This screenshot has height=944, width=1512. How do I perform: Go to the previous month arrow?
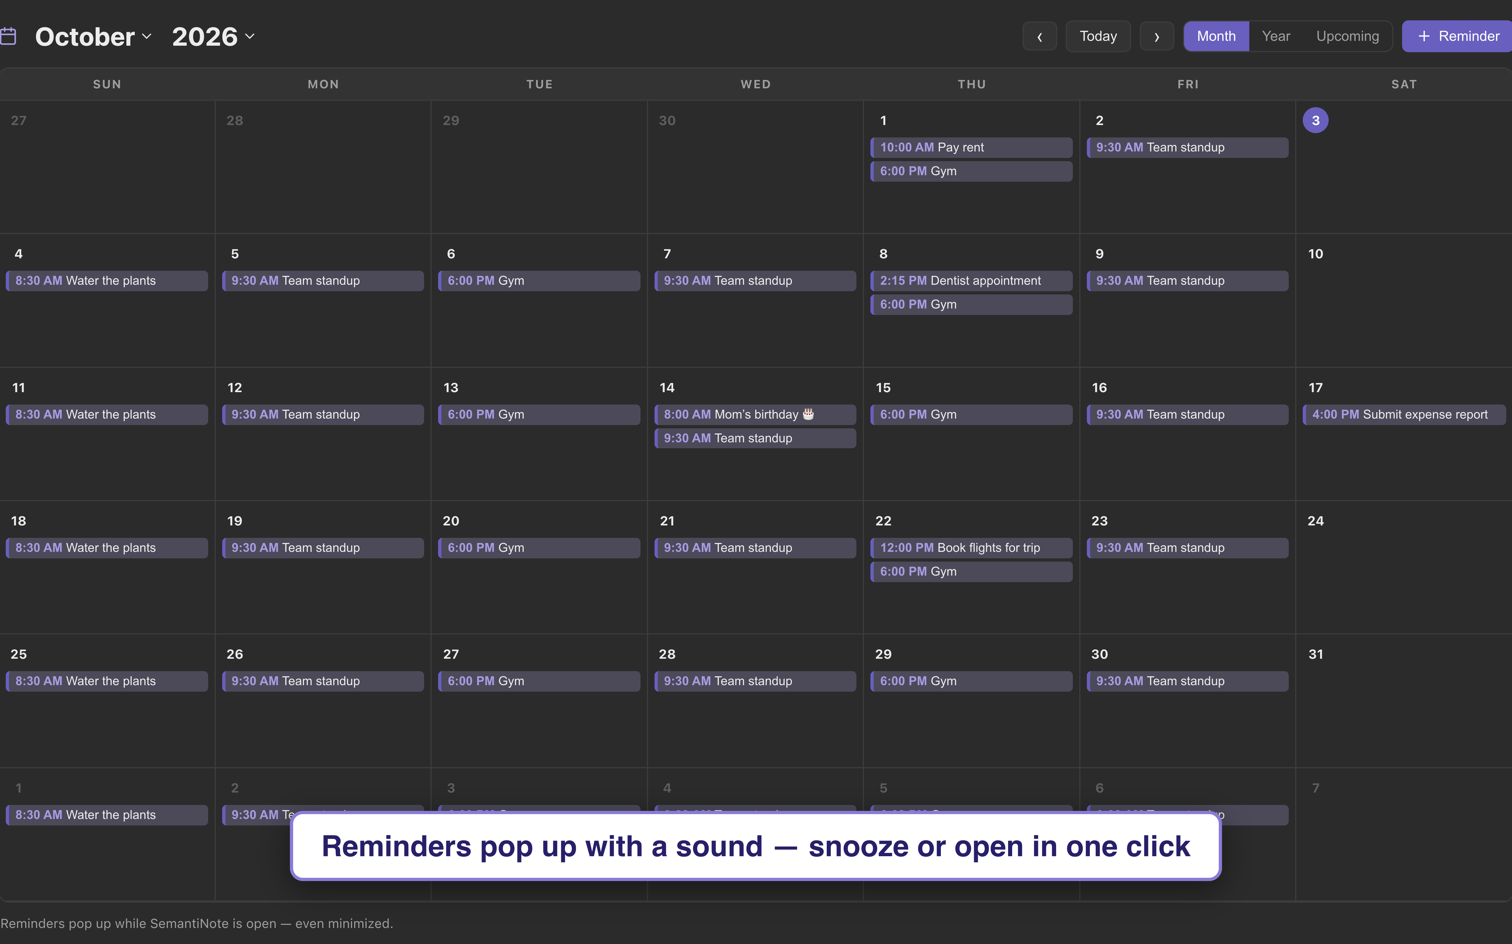click(1040, 36)
